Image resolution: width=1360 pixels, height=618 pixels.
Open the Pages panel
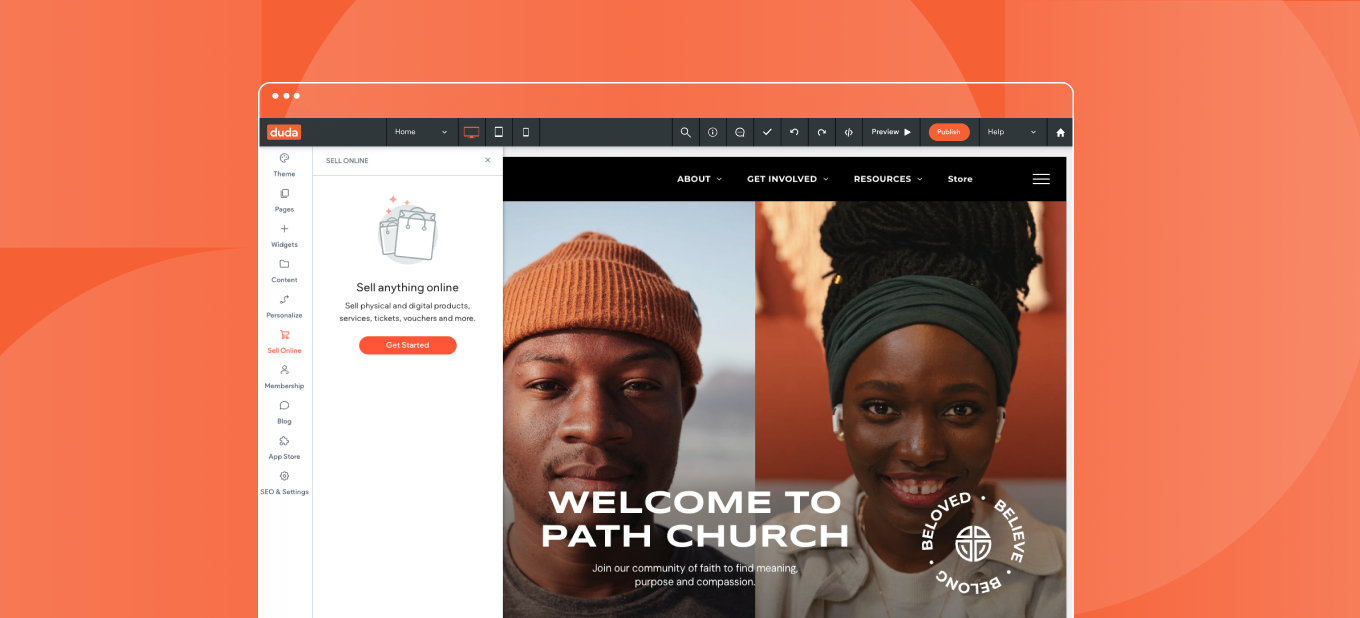284,200
